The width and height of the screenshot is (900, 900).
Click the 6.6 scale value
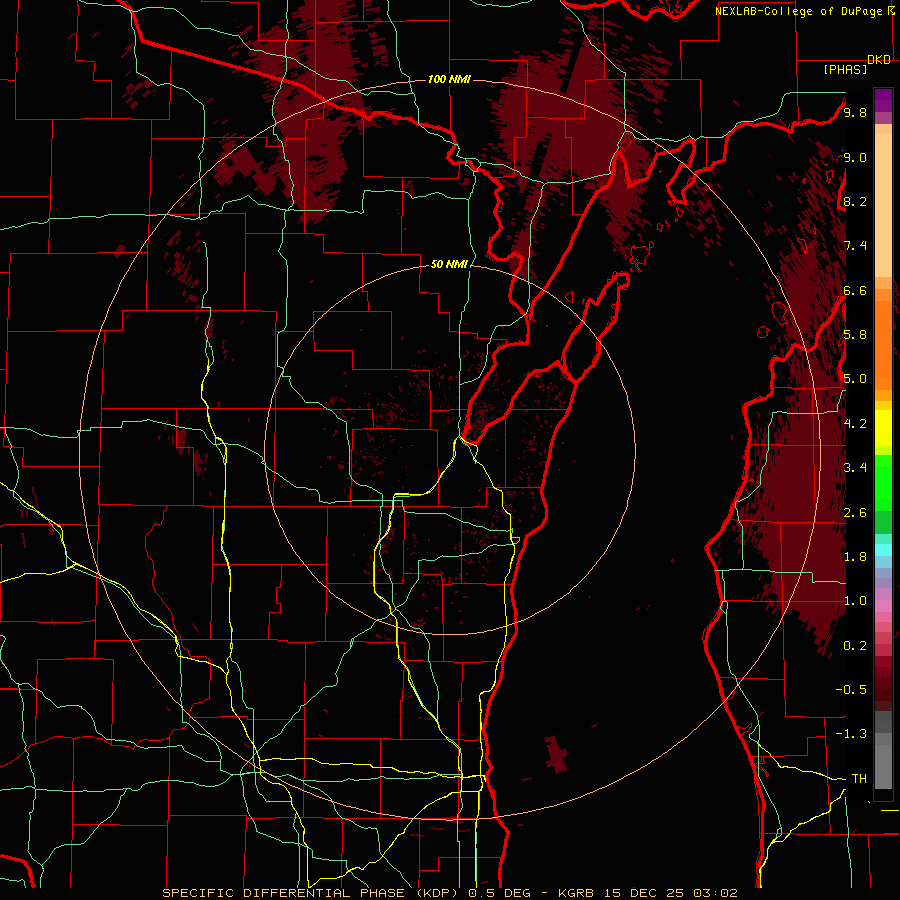(855, 290)
